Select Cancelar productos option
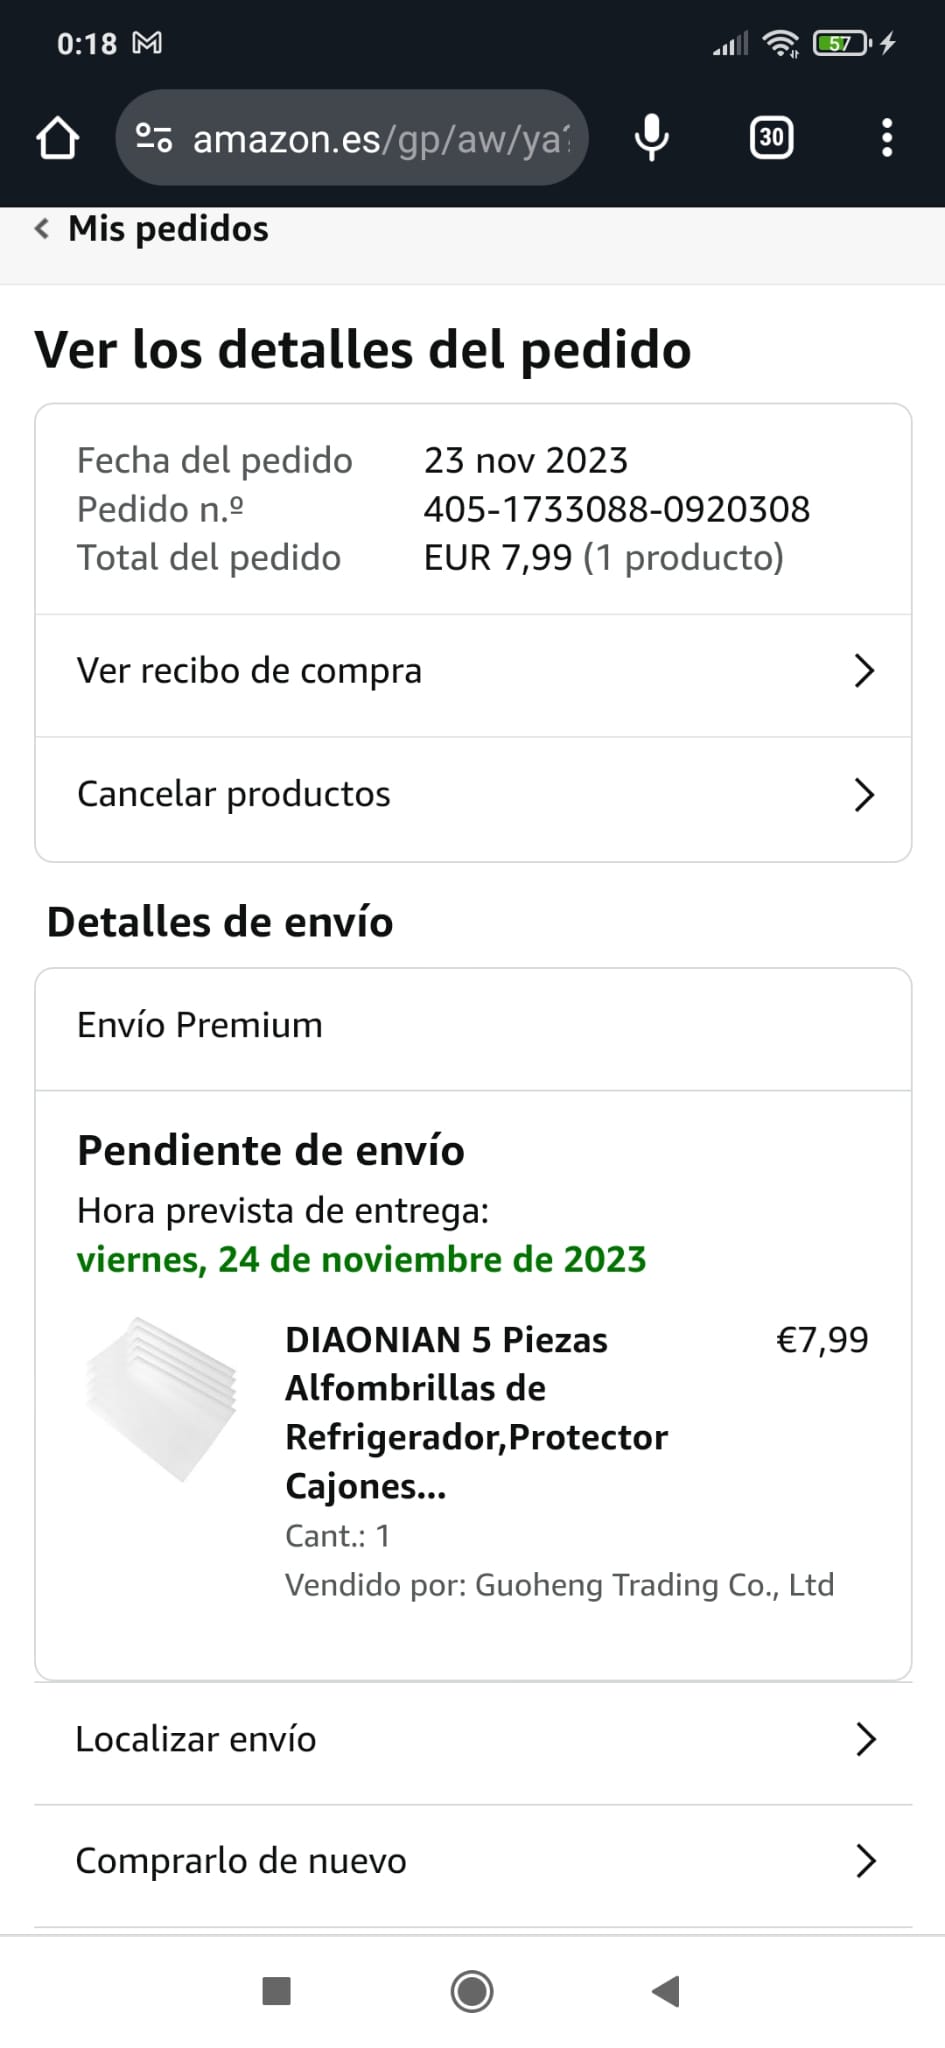This screenshot has width=945, height=2048. click(234, 794)
